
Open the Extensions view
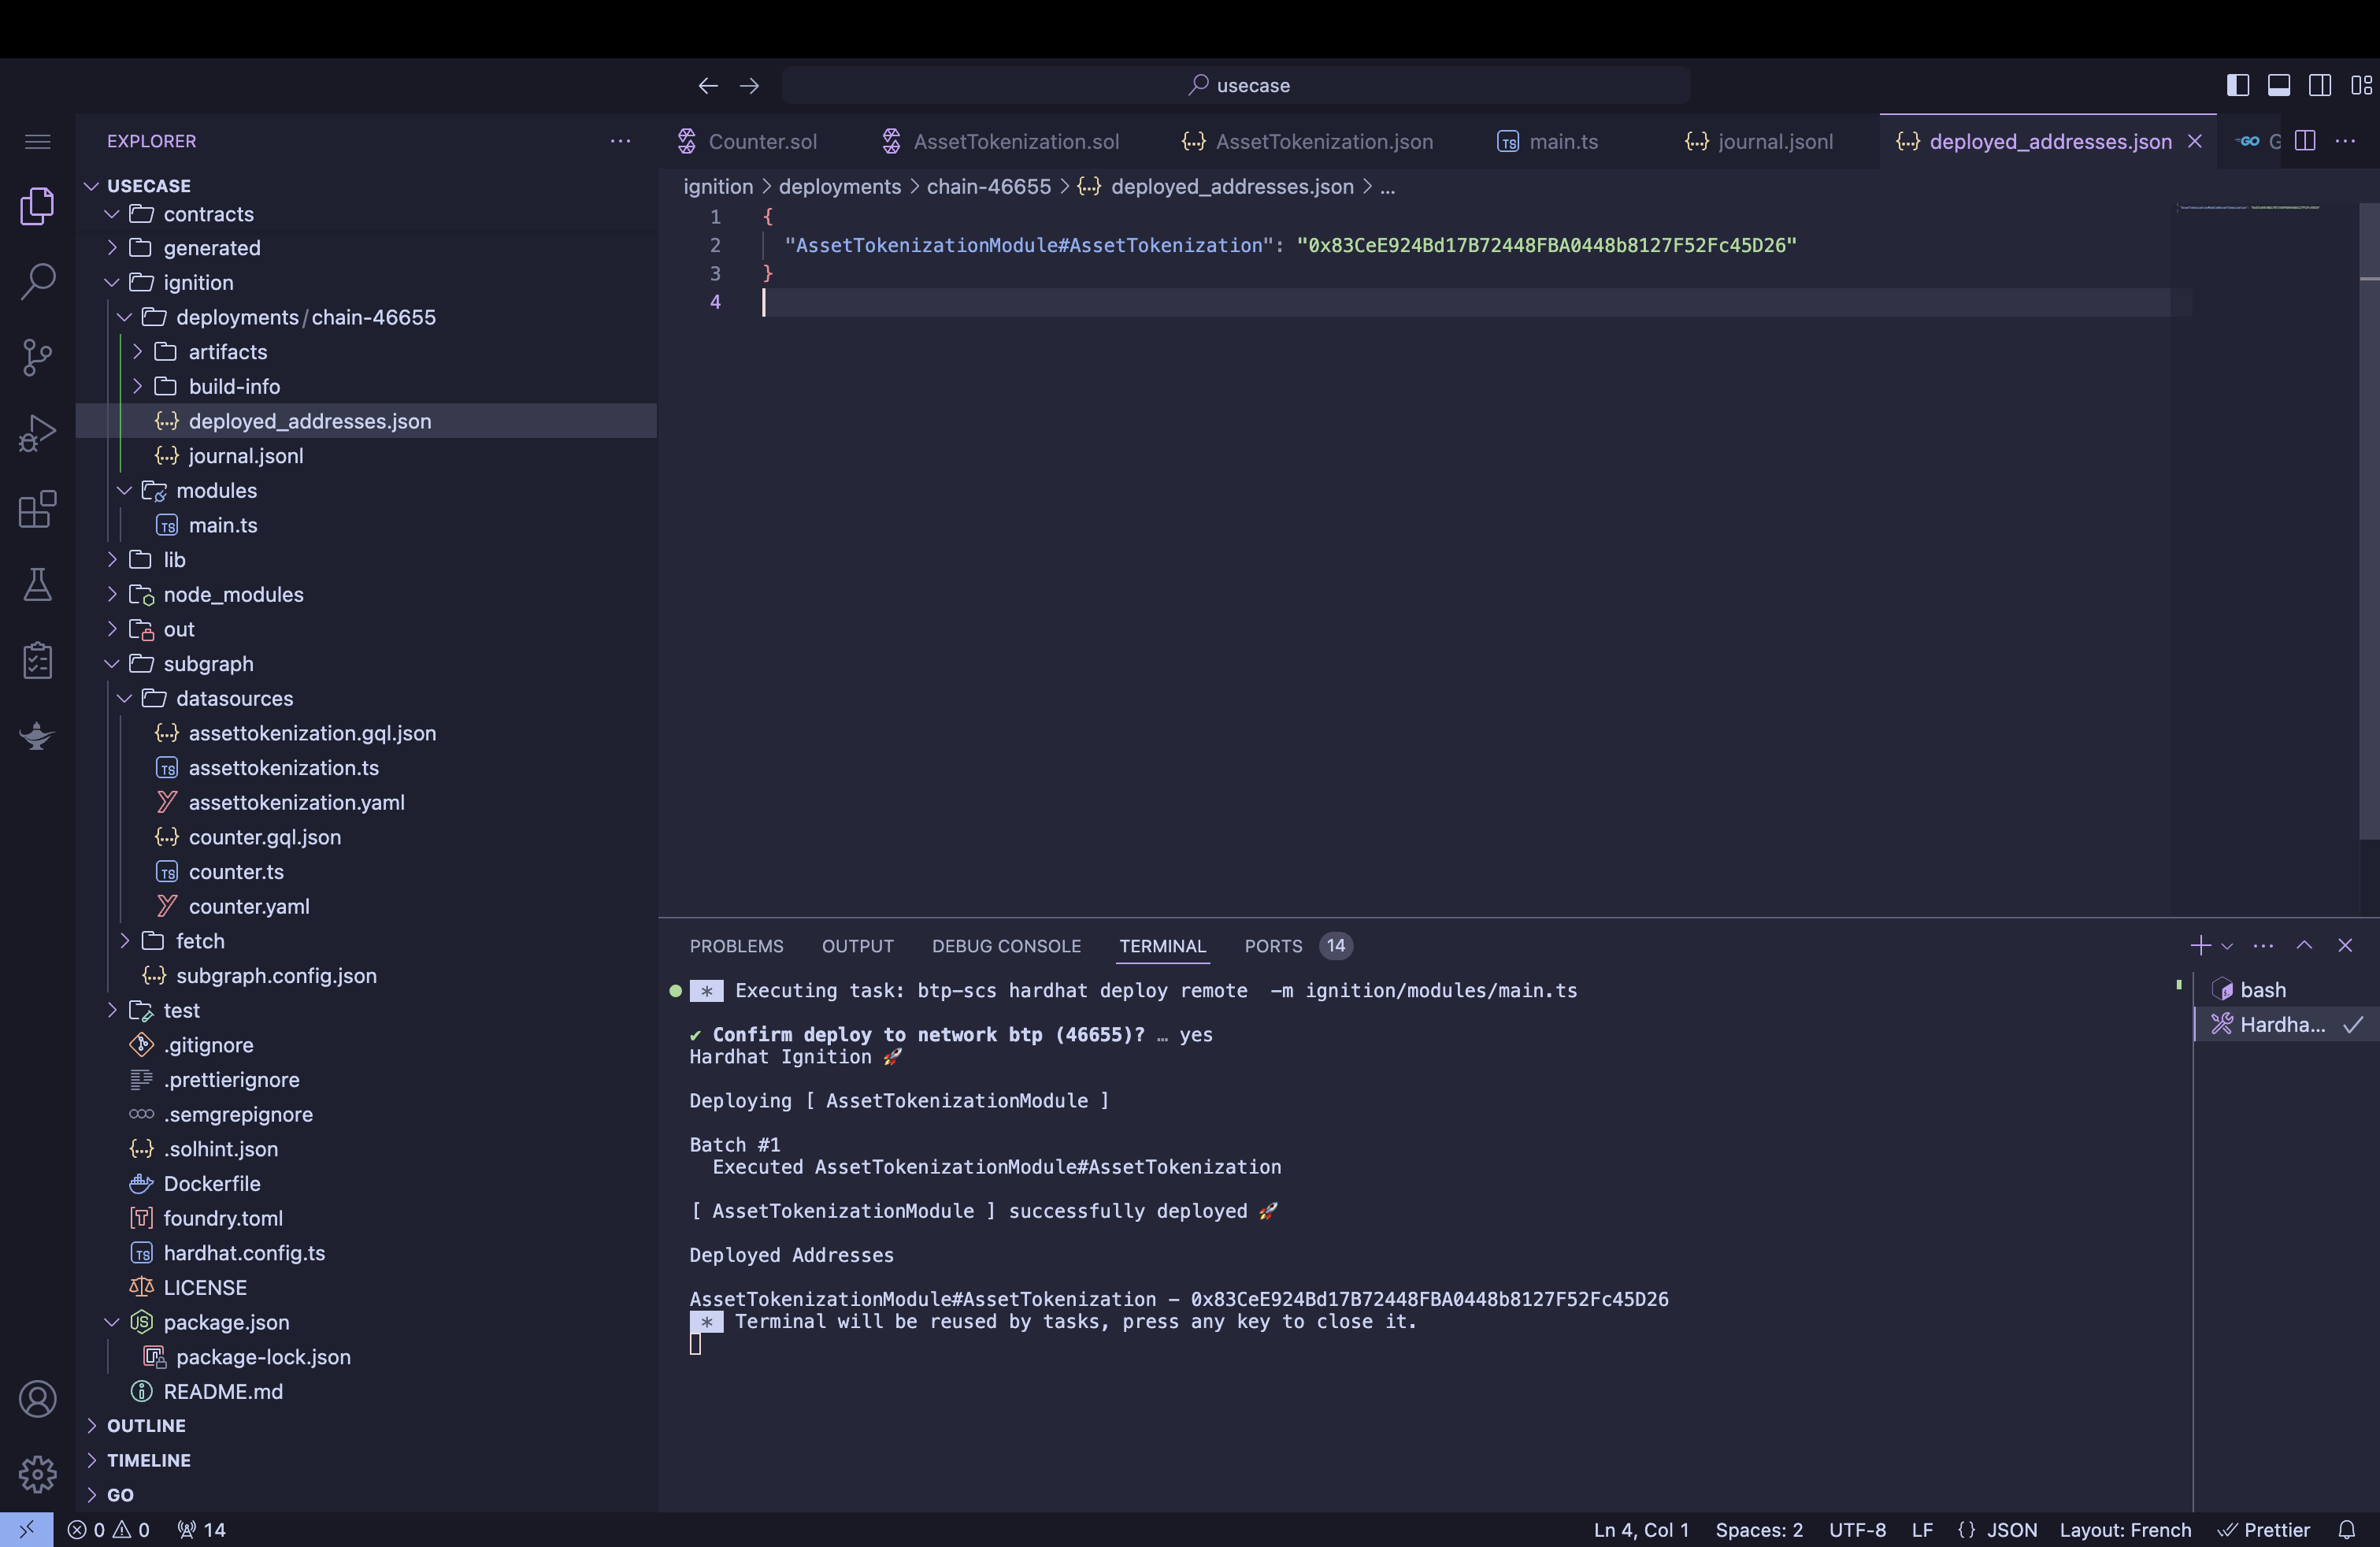pos(37,509)
